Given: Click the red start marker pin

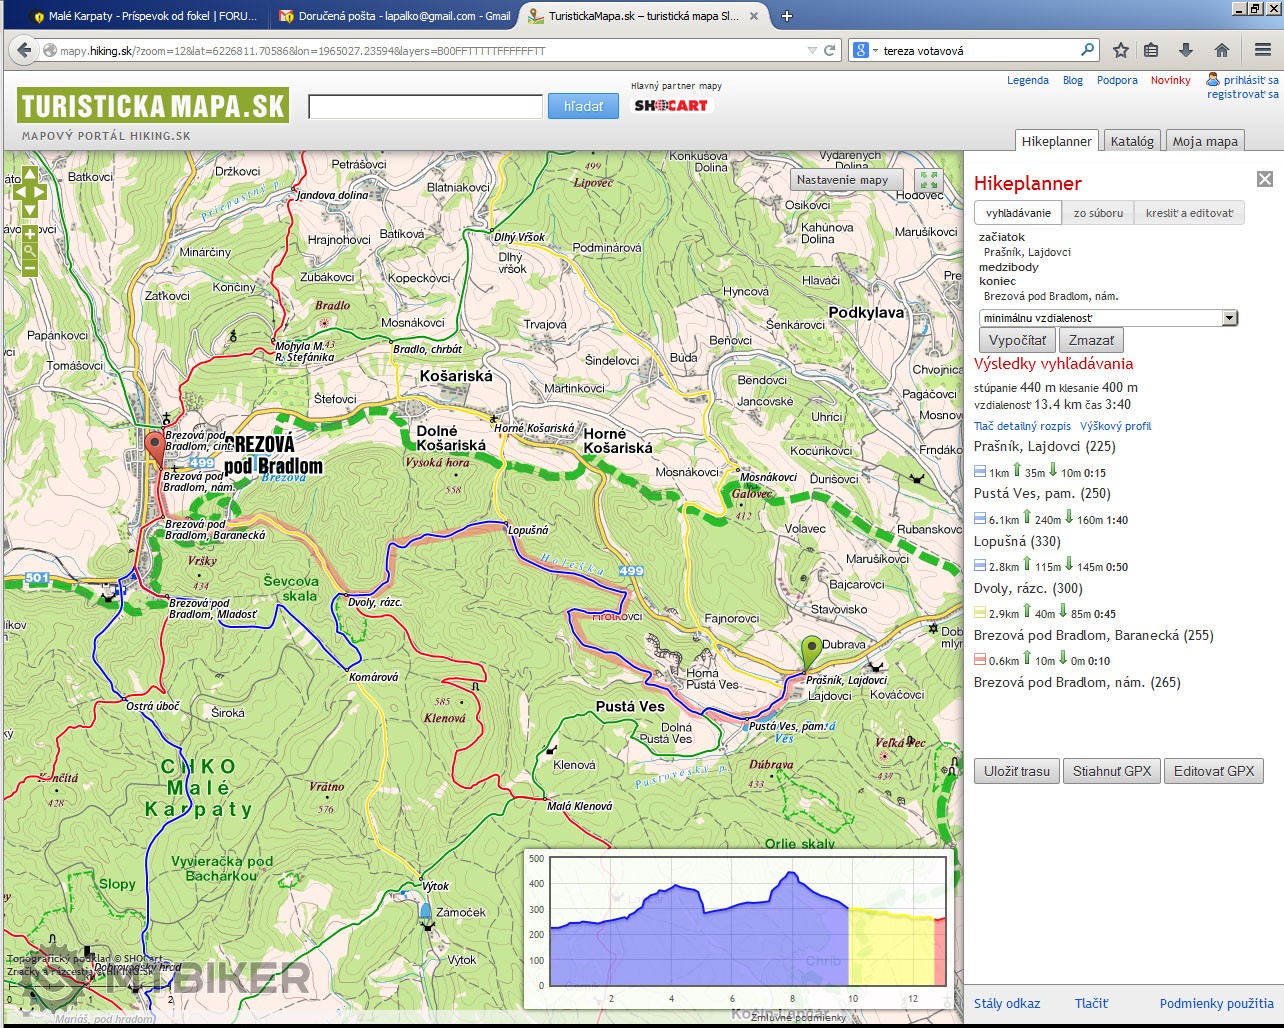Looking at the screenshot, I should click(154, 448).
